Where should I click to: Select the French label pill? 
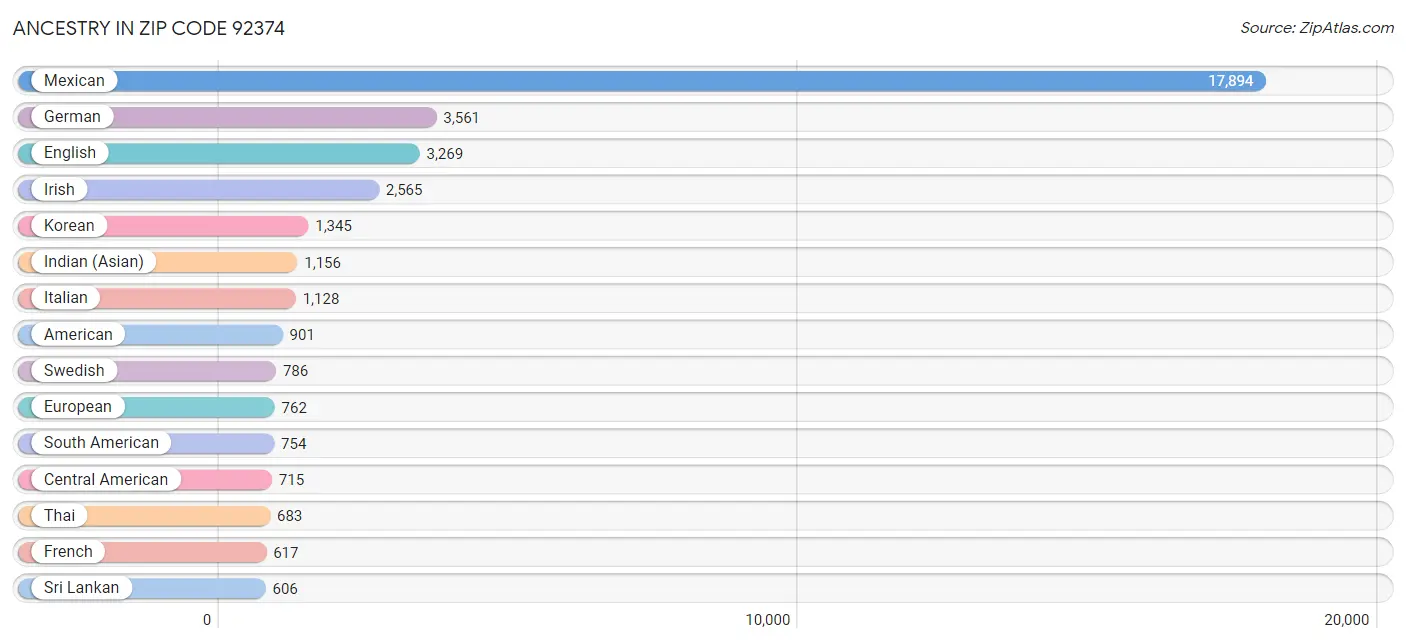68,552
